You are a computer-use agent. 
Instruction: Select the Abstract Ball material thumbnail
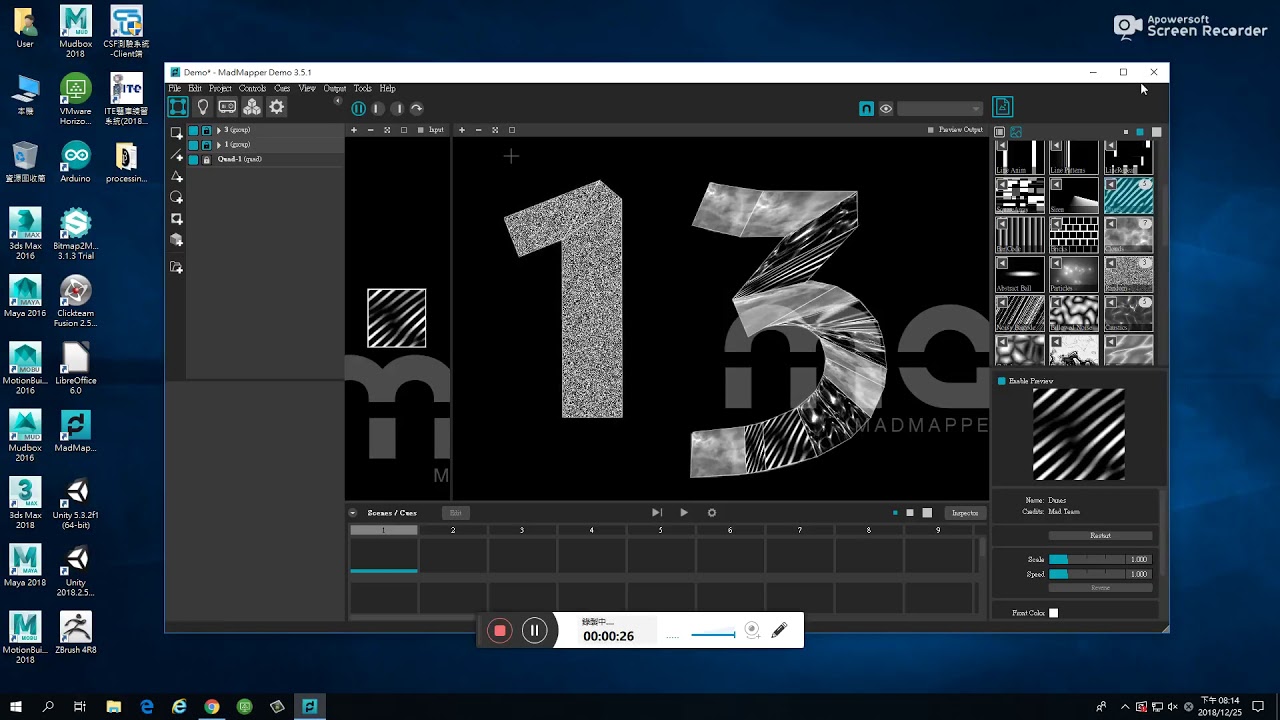[1020, 274]
